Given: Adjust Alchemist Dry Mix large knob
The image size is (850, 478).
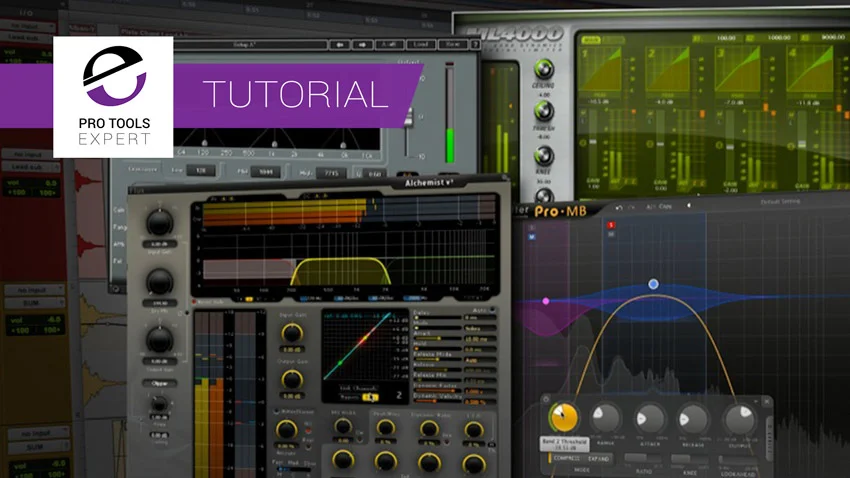Looking at the screenshot, I should 159,282.
